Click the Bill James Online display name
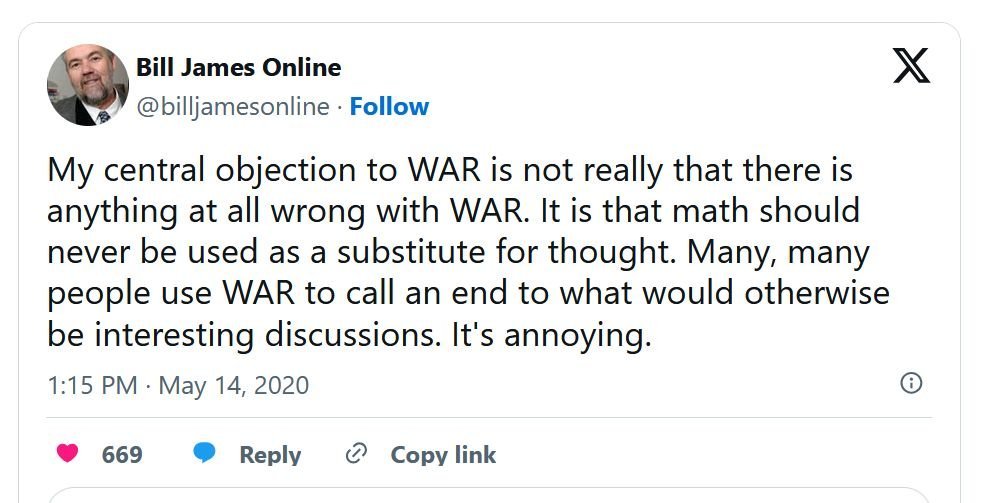981x503 pixels. tap(238, 68)
